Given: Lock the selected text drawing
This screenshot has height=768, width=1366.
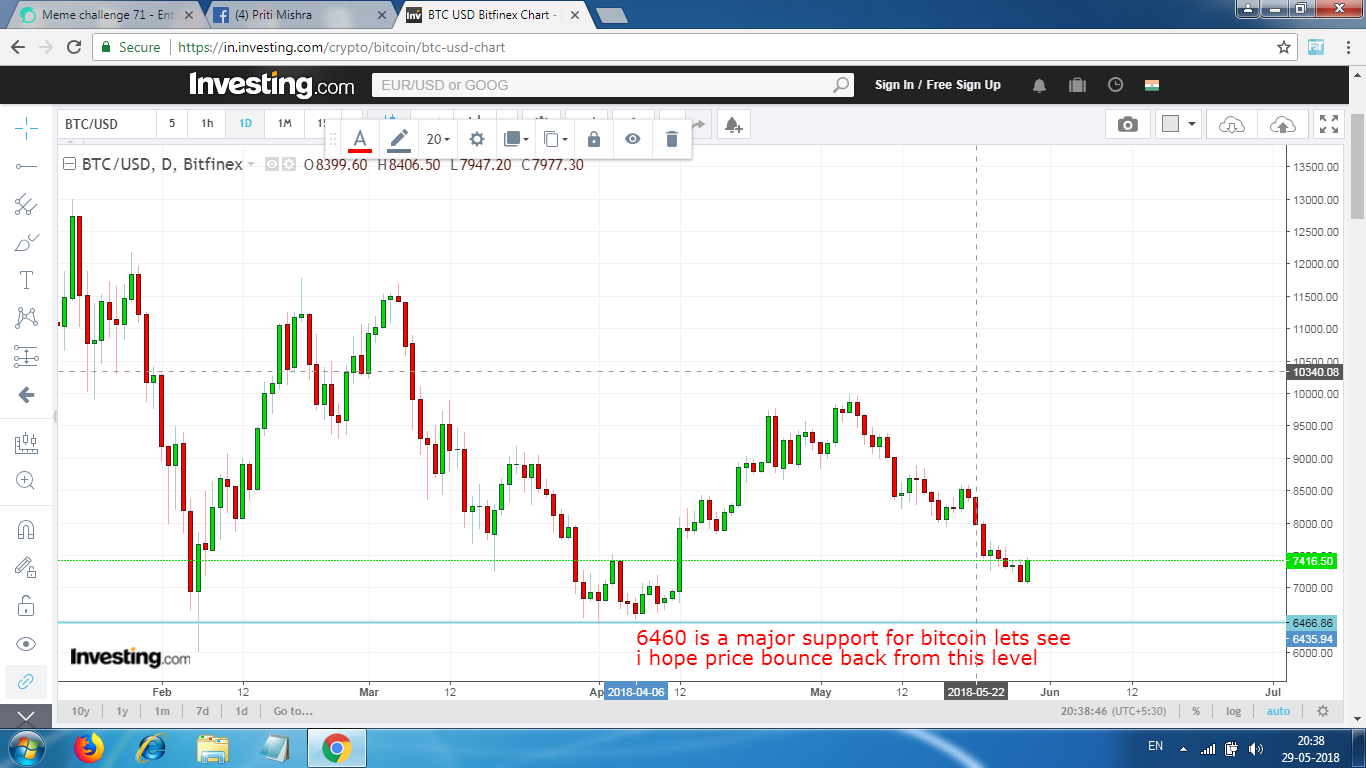Looking at the screenshot, I should 594,139.
